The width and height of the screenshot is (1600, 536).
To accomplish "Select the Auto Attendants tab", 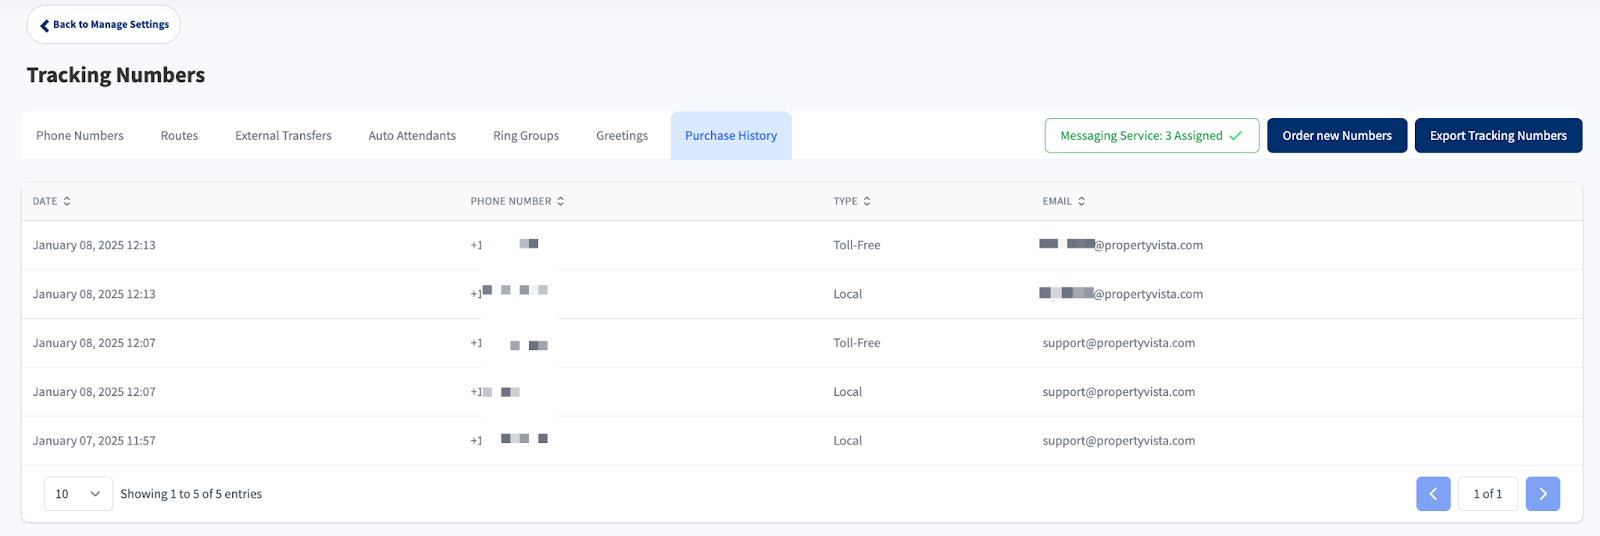I will [x=412, y=136].
